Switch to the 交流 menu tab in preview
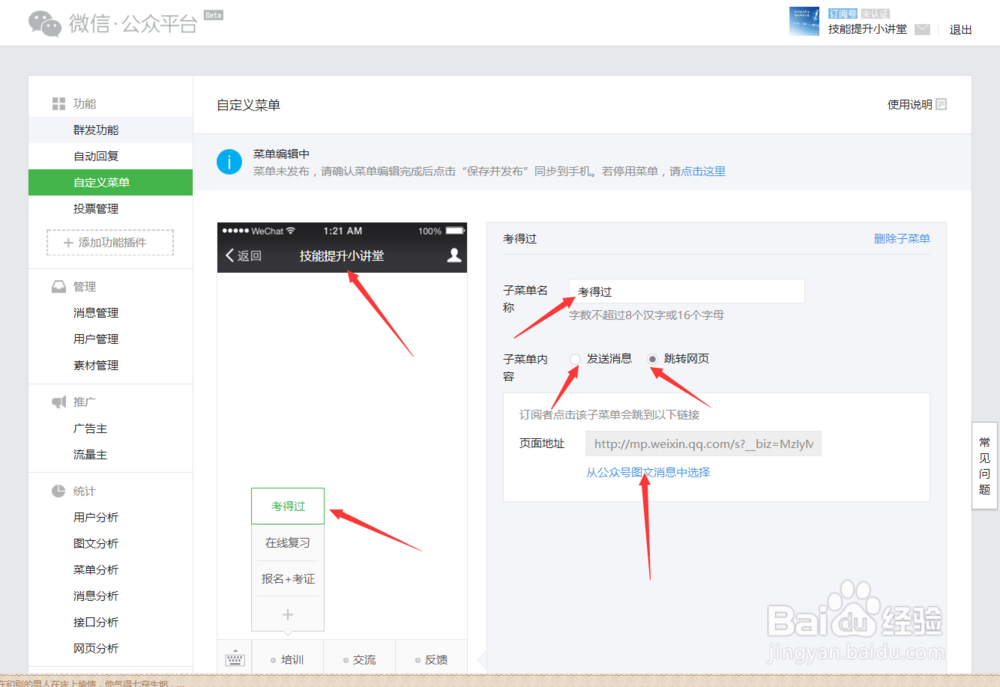Screen dimensions: 1000x687 (361, 658)
